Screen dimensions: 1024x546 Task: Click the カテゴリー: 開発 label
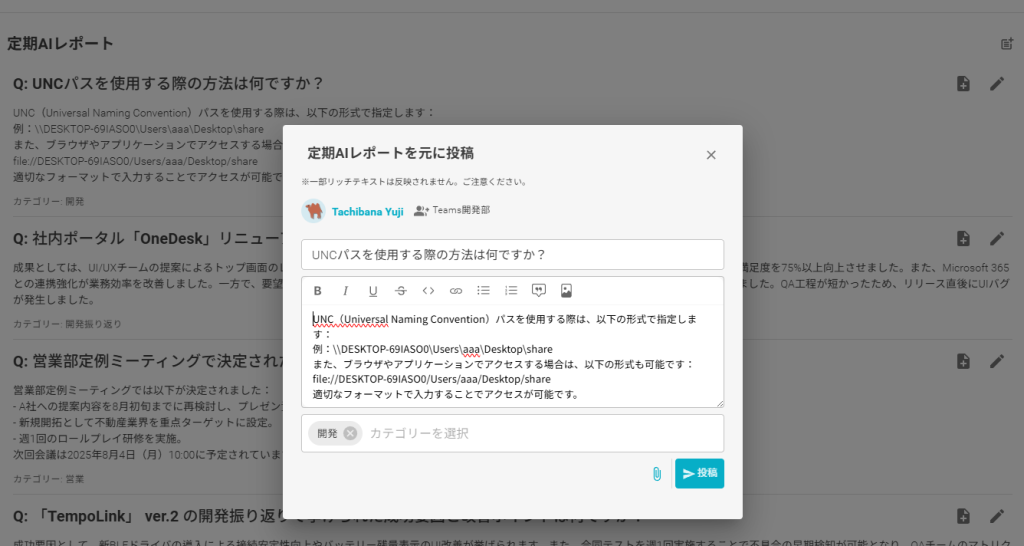48,201
